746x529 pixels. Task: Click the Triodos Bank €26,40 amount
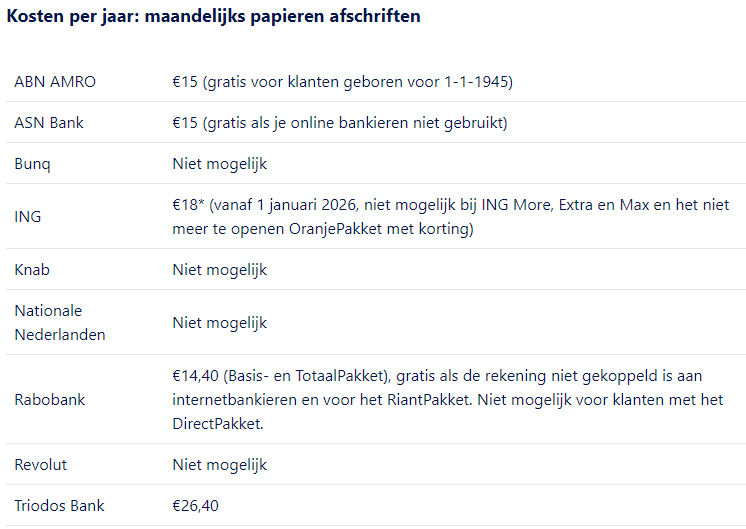coord(196,506)
